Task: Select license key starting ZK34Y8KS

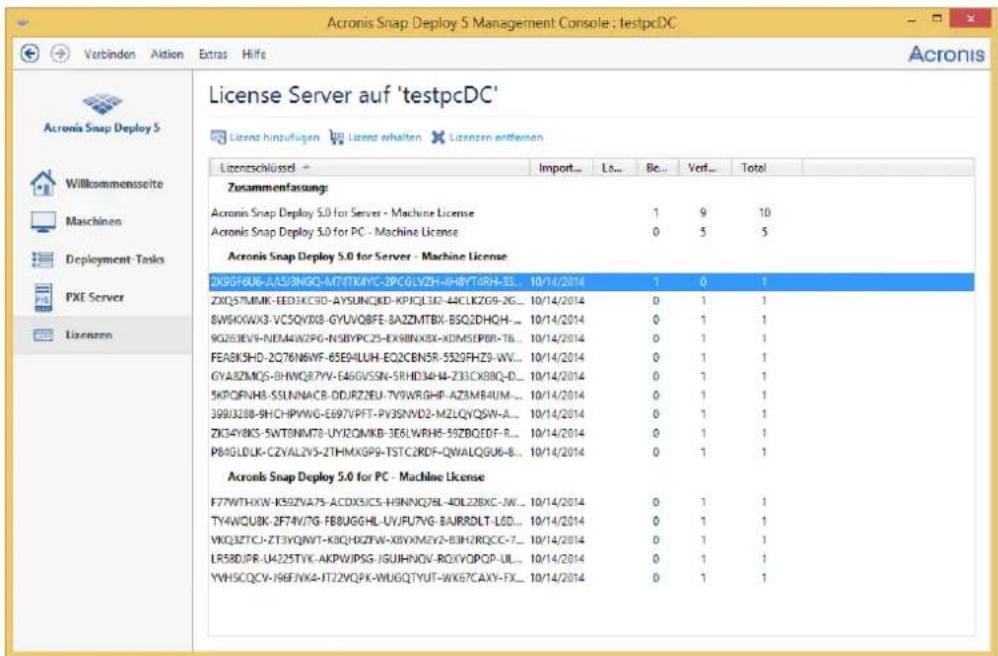Action: point(591,433)
